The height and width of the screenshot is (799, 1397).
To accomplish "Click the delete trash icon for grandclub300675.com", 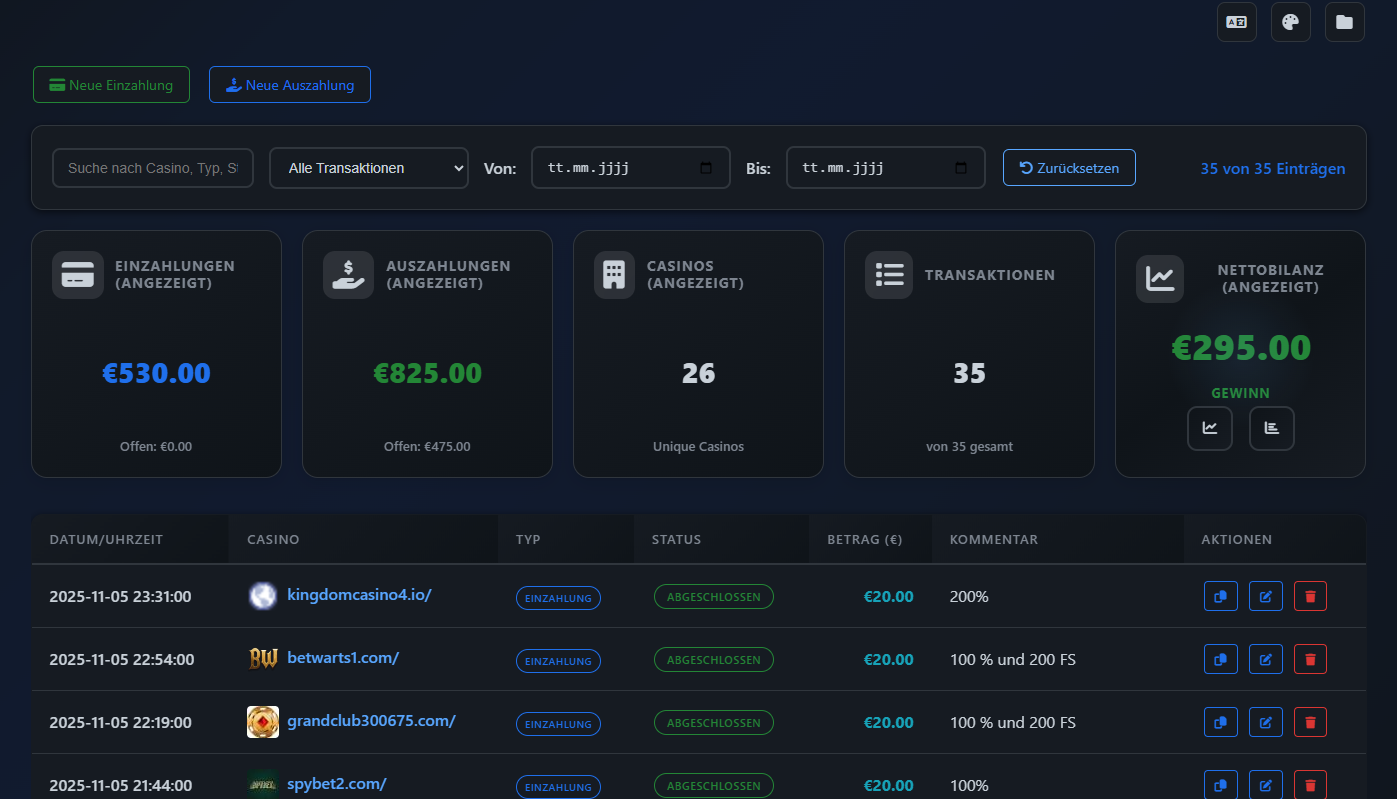I will (x=1310, y=722).
